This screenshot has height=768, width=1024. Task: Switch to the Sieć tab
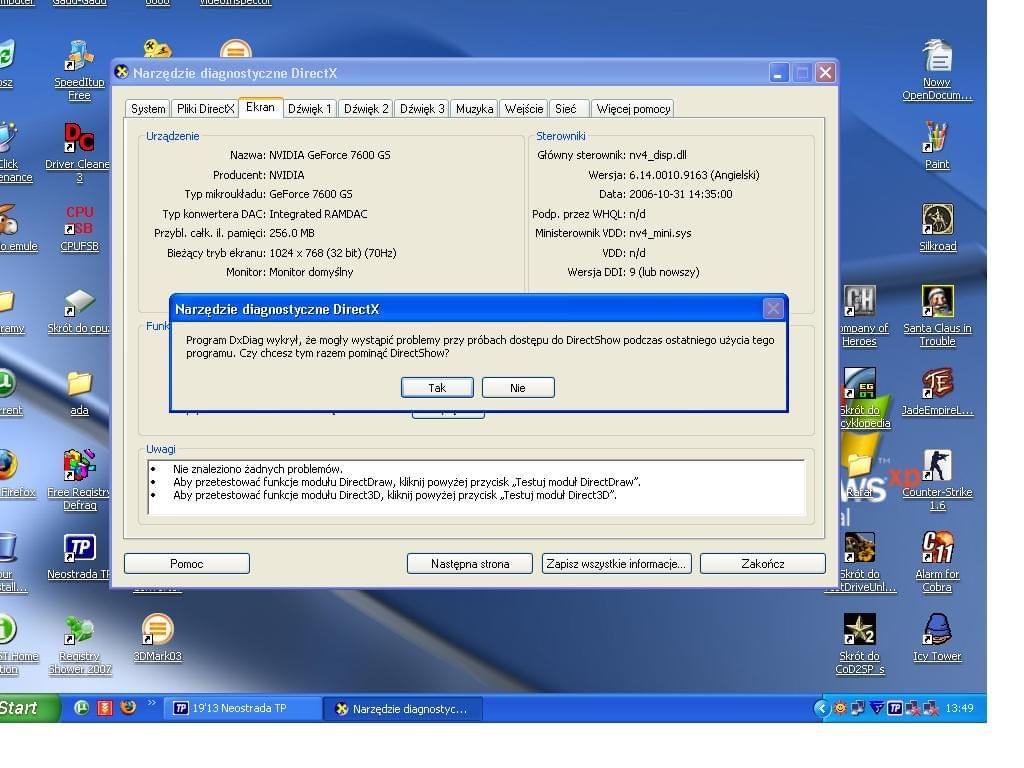[x=565, y=109]
